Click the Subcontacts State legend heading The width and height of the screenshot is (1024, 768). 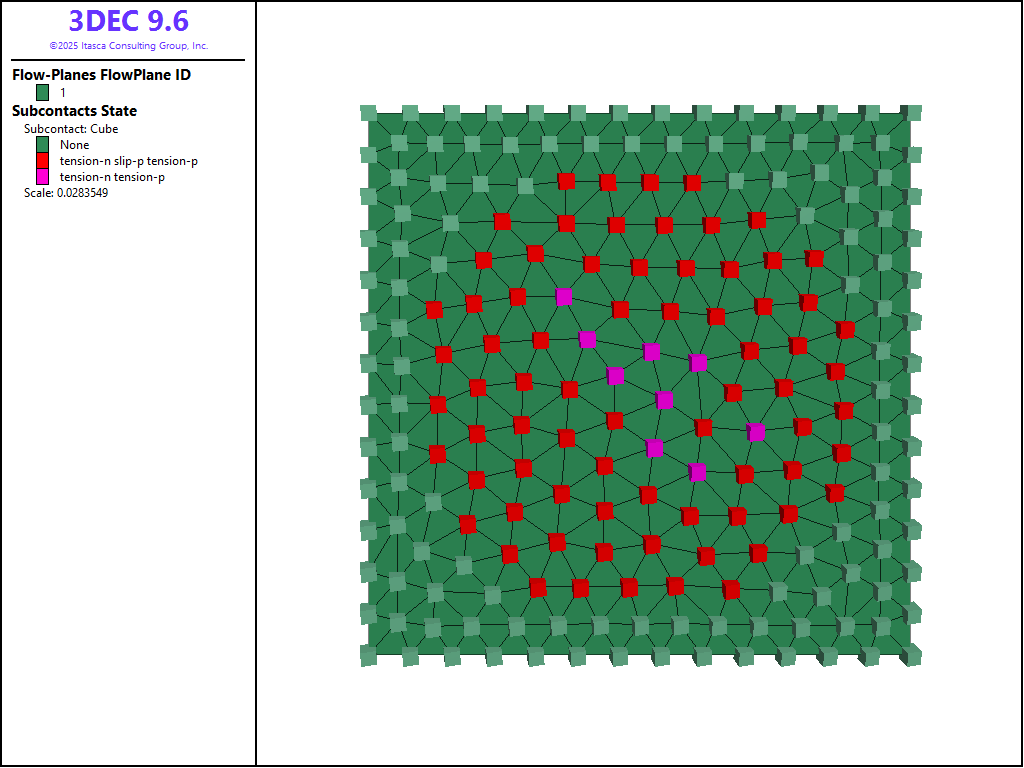point(74,111)
